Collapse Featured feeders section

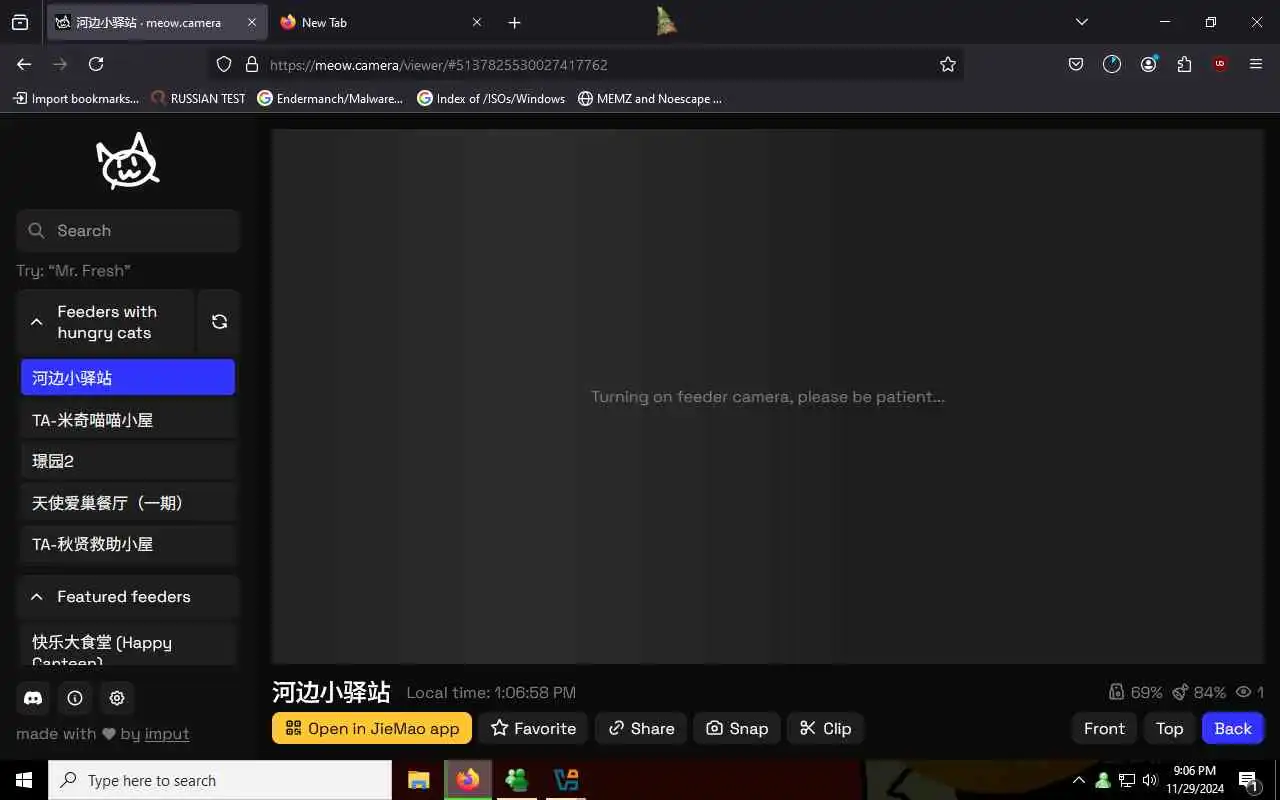click(128, 596)
